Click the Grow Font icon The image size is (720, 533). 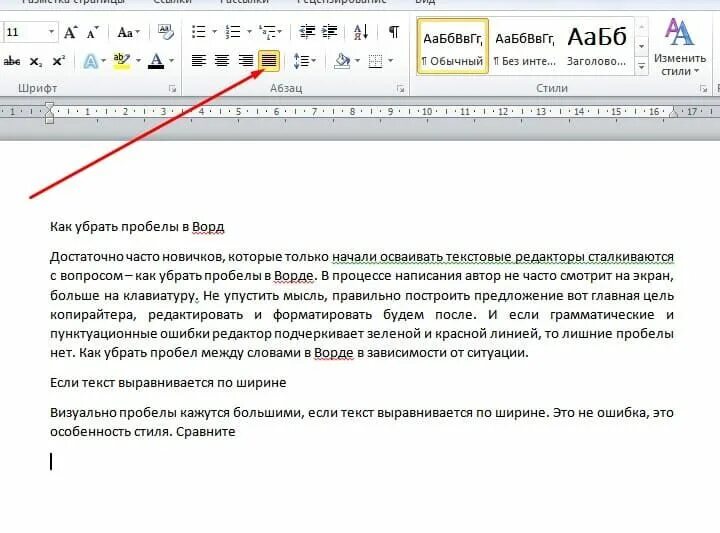pyautogui.click(x=70, y=33)
